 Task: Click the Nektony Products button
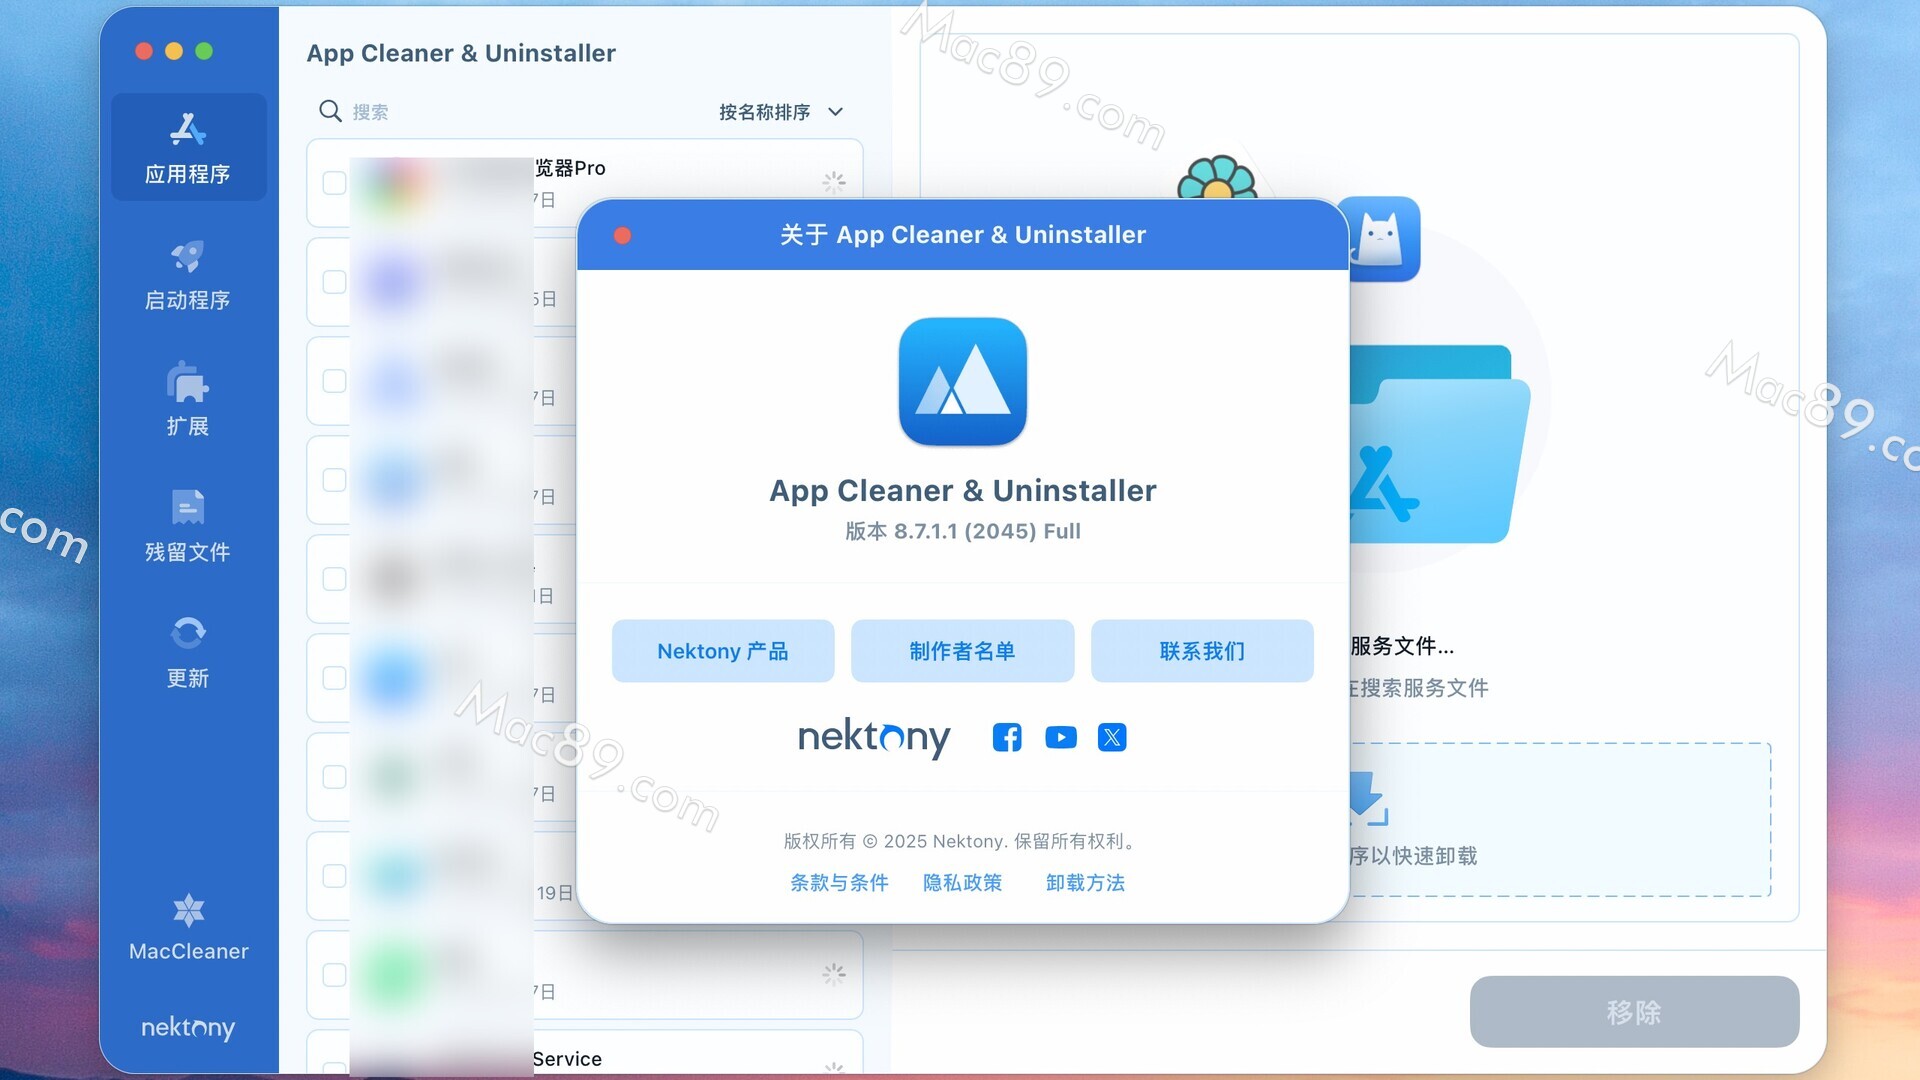[723, 651]
